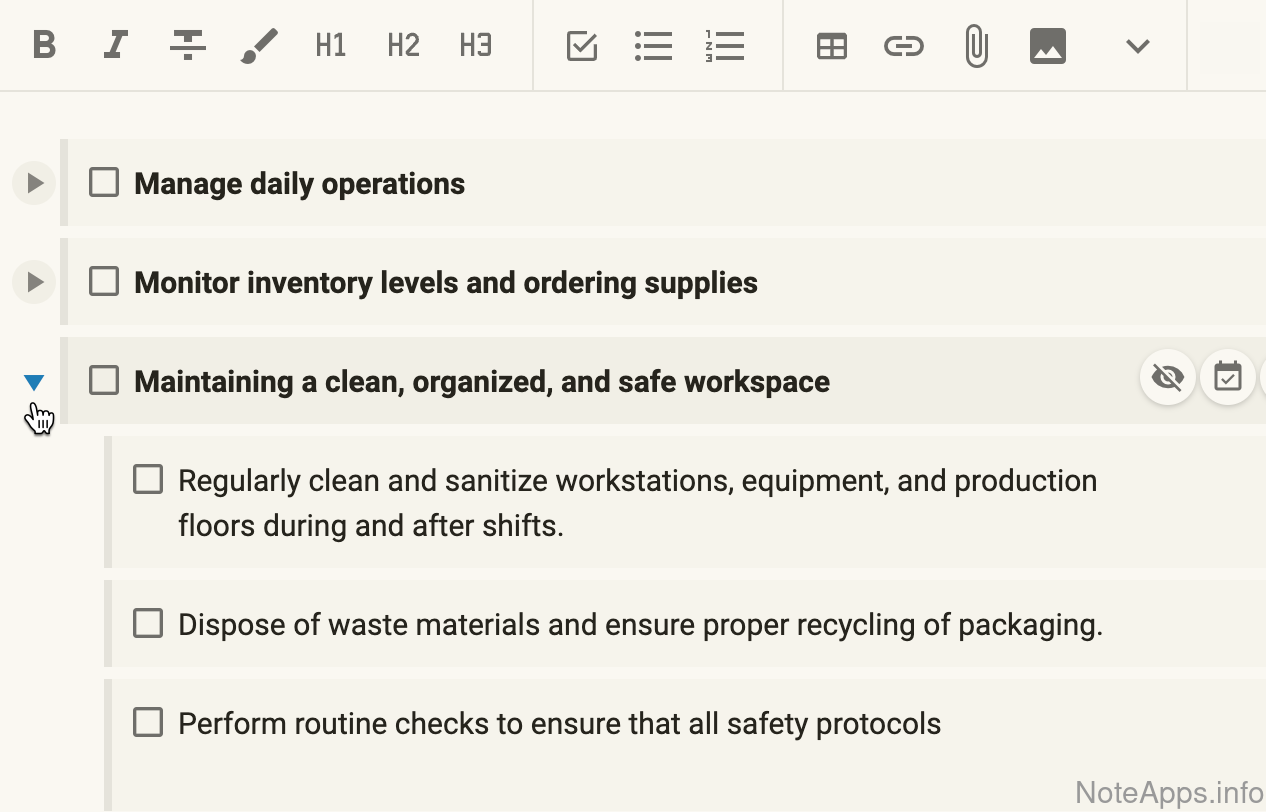
Task: Check the 'Manage daily operations' checkbox
Action: click(104, 183)
